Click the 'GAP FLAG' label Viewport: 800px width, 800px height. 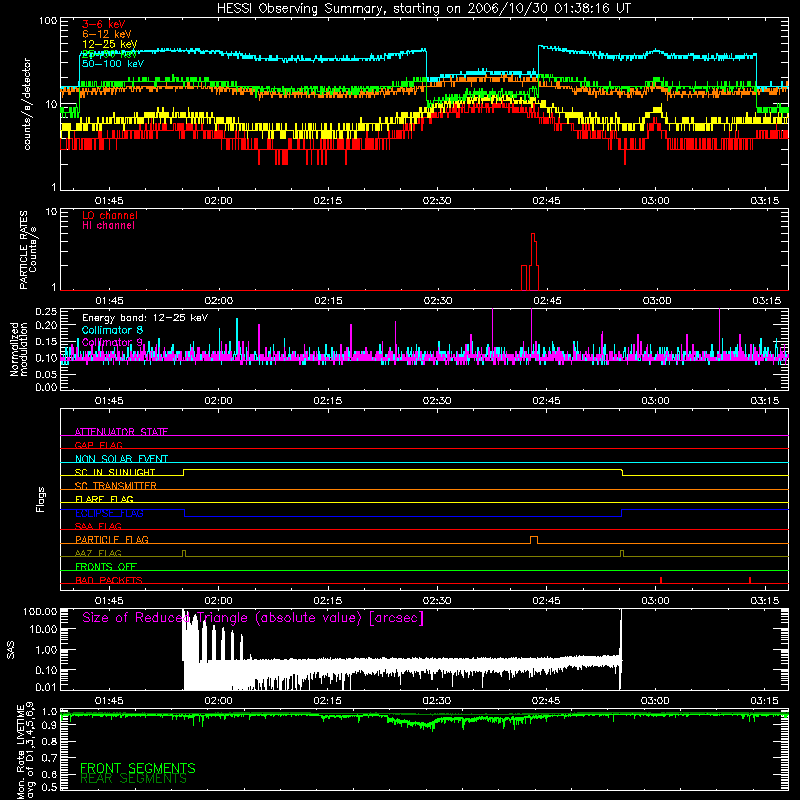98,445
